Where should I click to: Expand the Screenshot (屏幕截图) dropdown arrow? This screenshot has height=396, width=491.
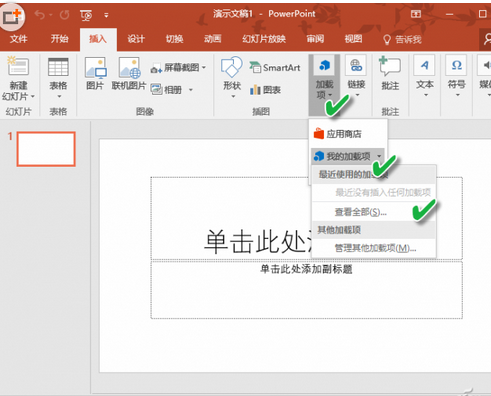[204, 68]
